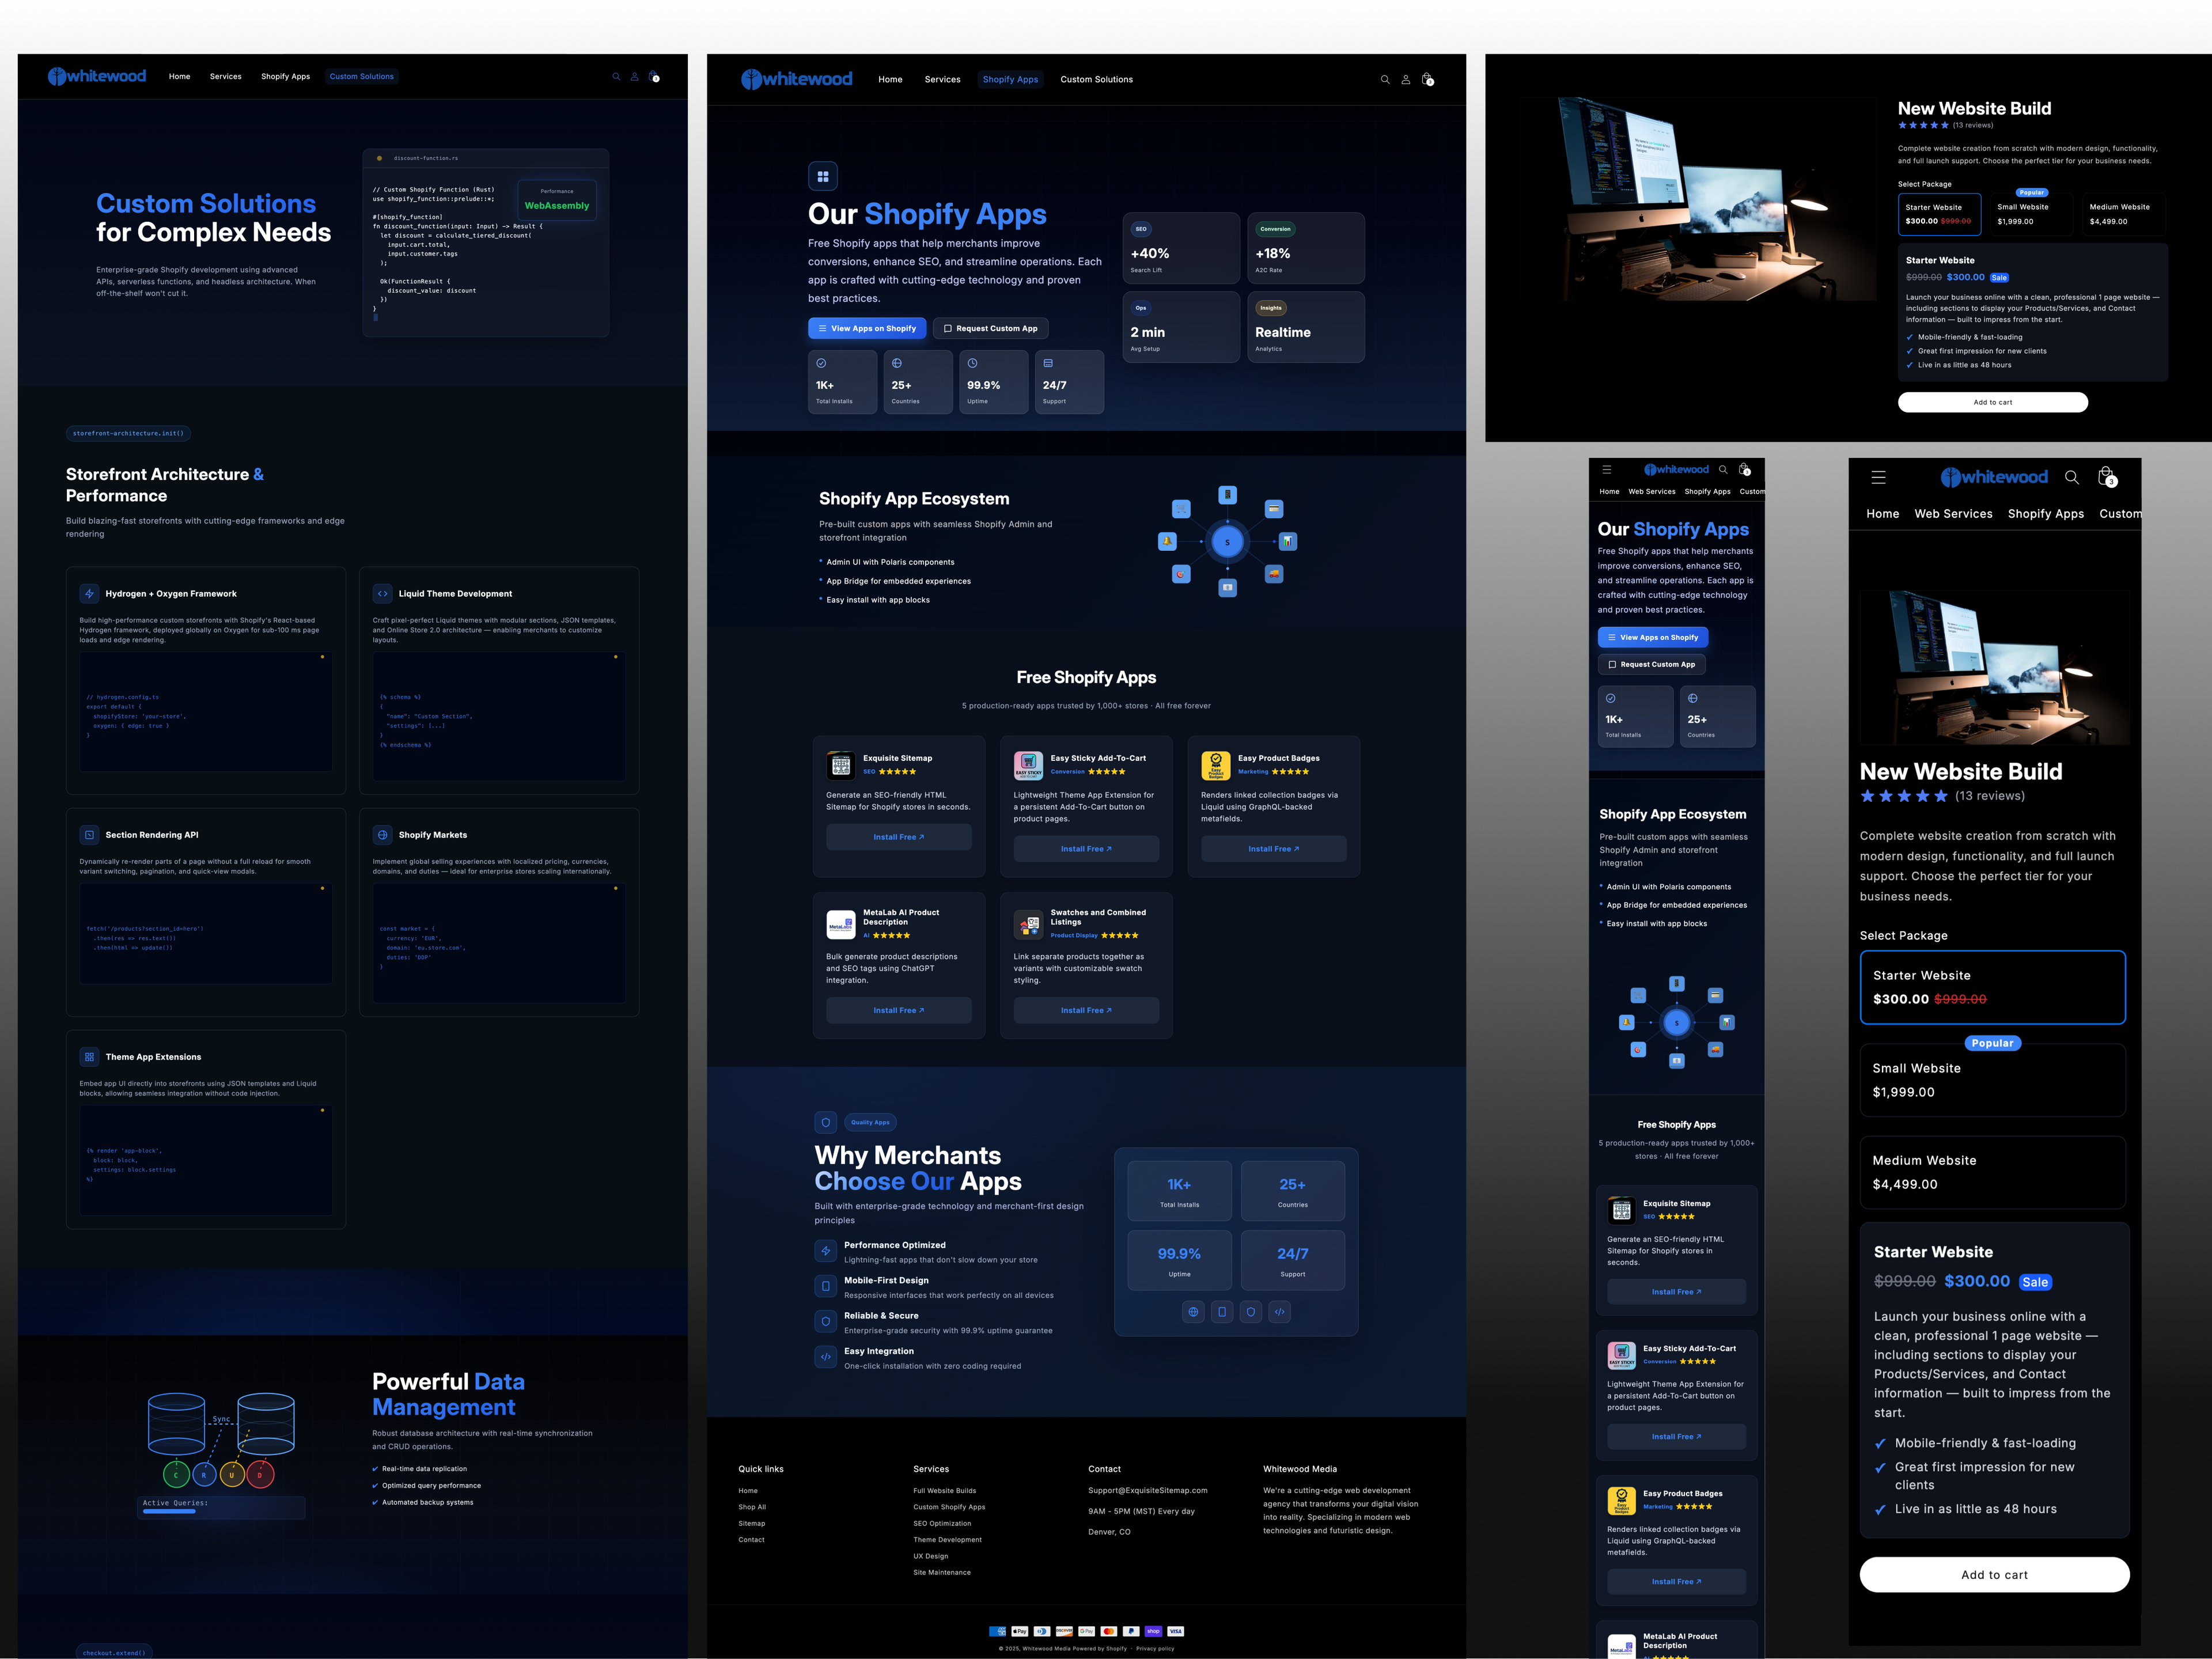Open the cart bag icon in the middle header
Viewport: 2212px width, 1659px height.
pyautogui.click(x=1427, y=79)
